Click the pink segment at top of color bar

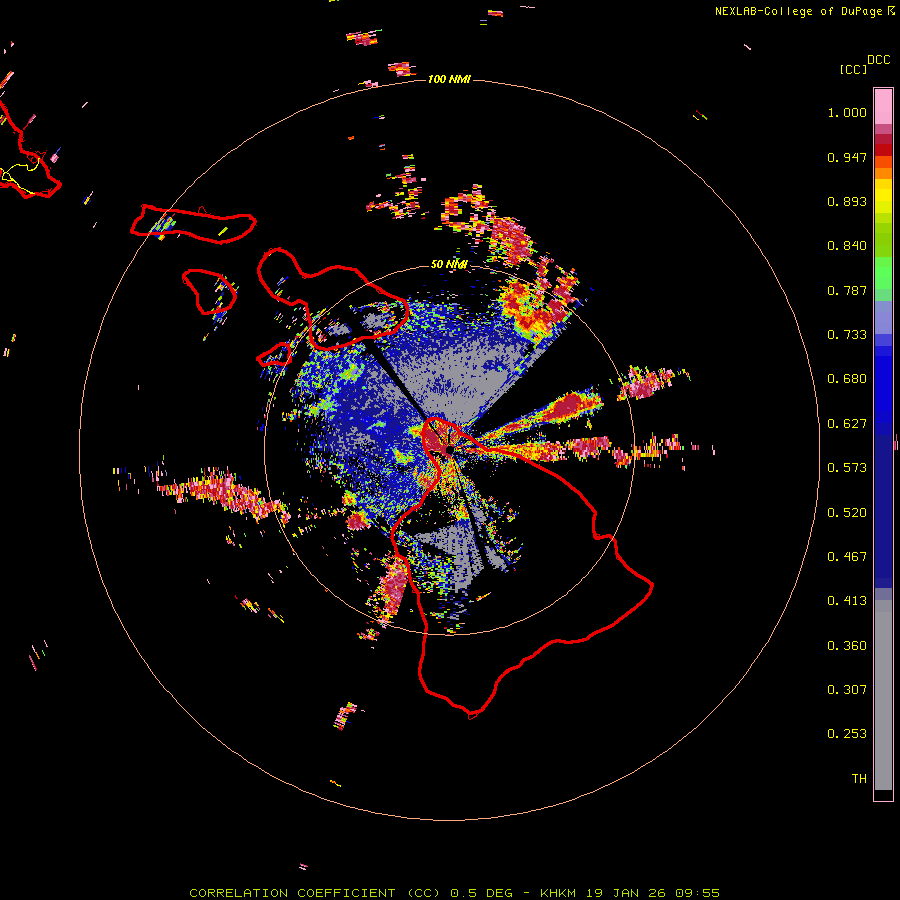tap(883, 107)
